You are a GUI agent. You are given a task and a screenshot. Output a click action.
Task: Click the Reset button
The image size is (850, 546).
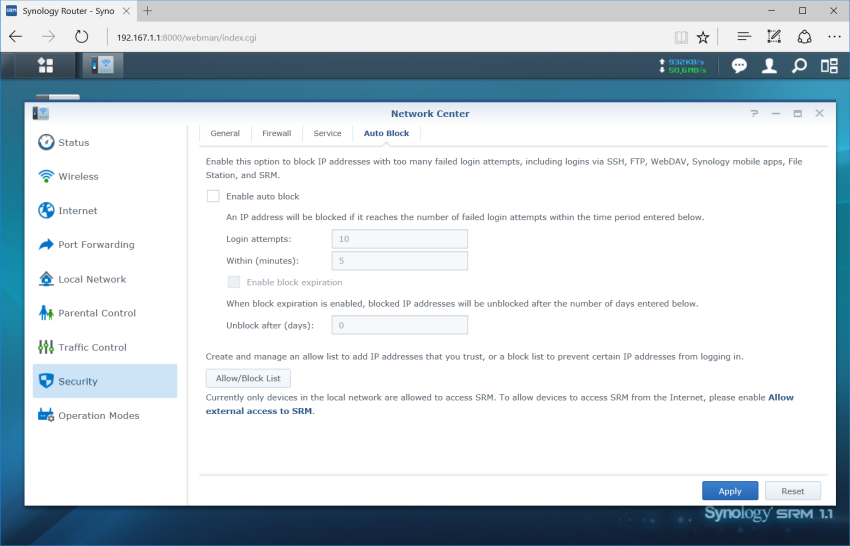pos(793,491)
